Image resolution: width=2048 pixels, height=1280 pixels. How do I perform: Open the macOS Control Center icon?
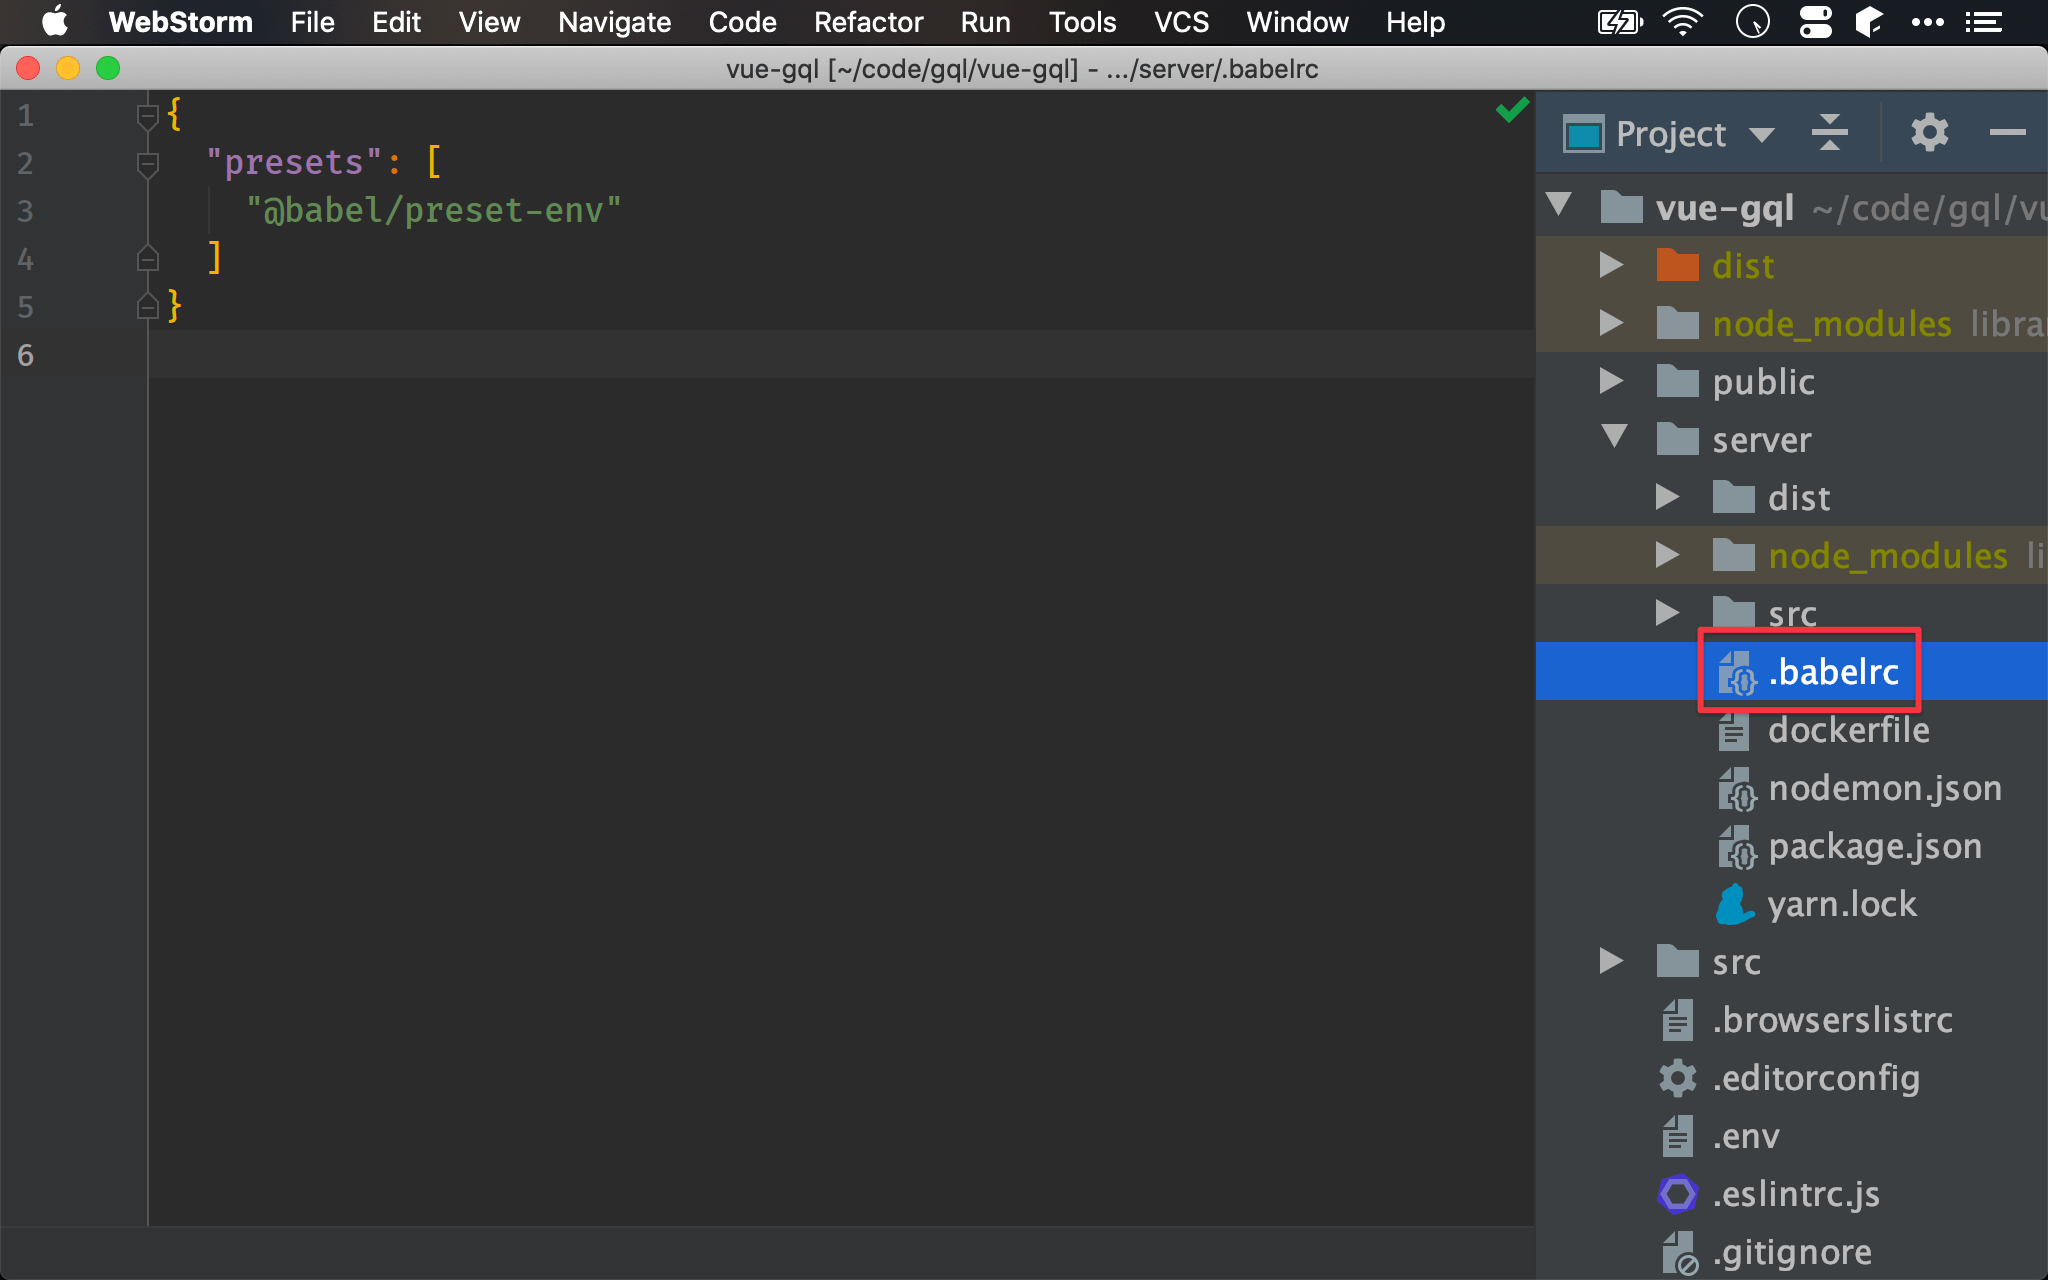1815,22
